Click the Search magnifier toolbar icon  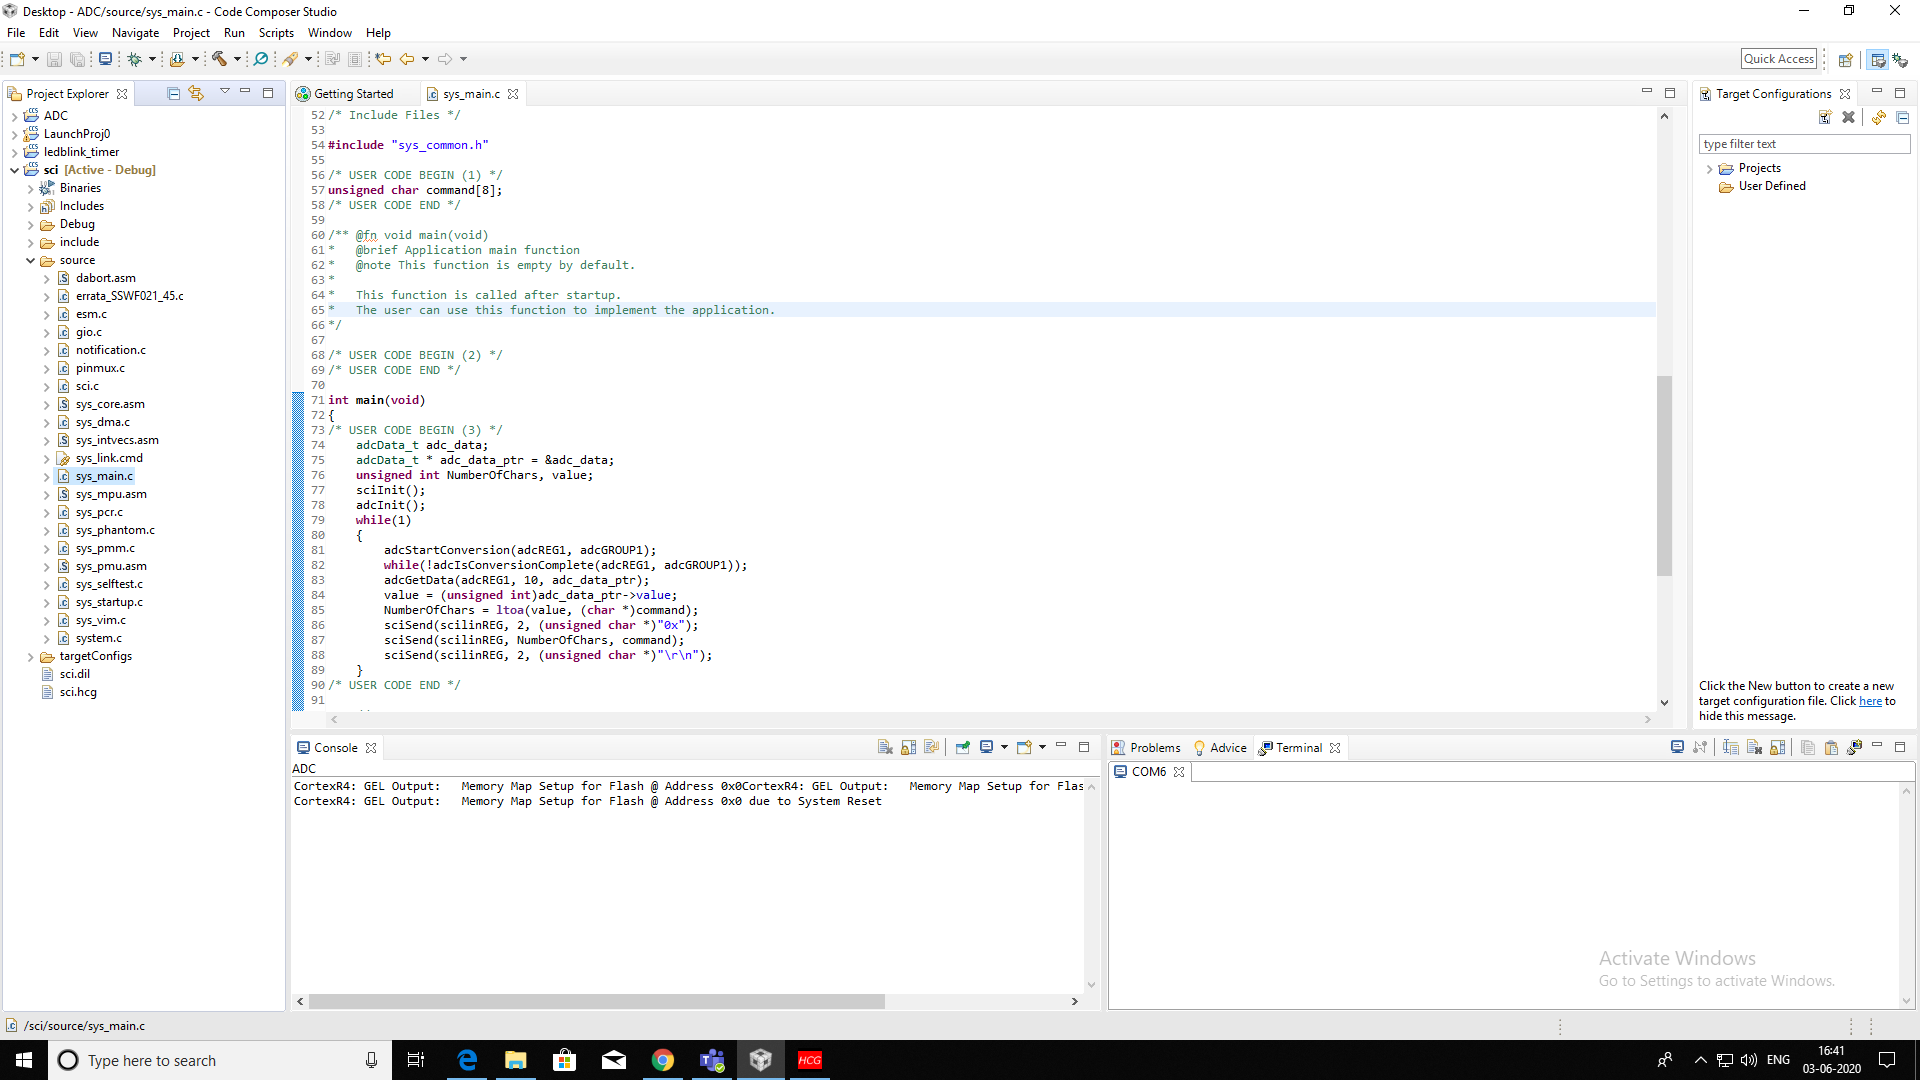coord(261,59)
